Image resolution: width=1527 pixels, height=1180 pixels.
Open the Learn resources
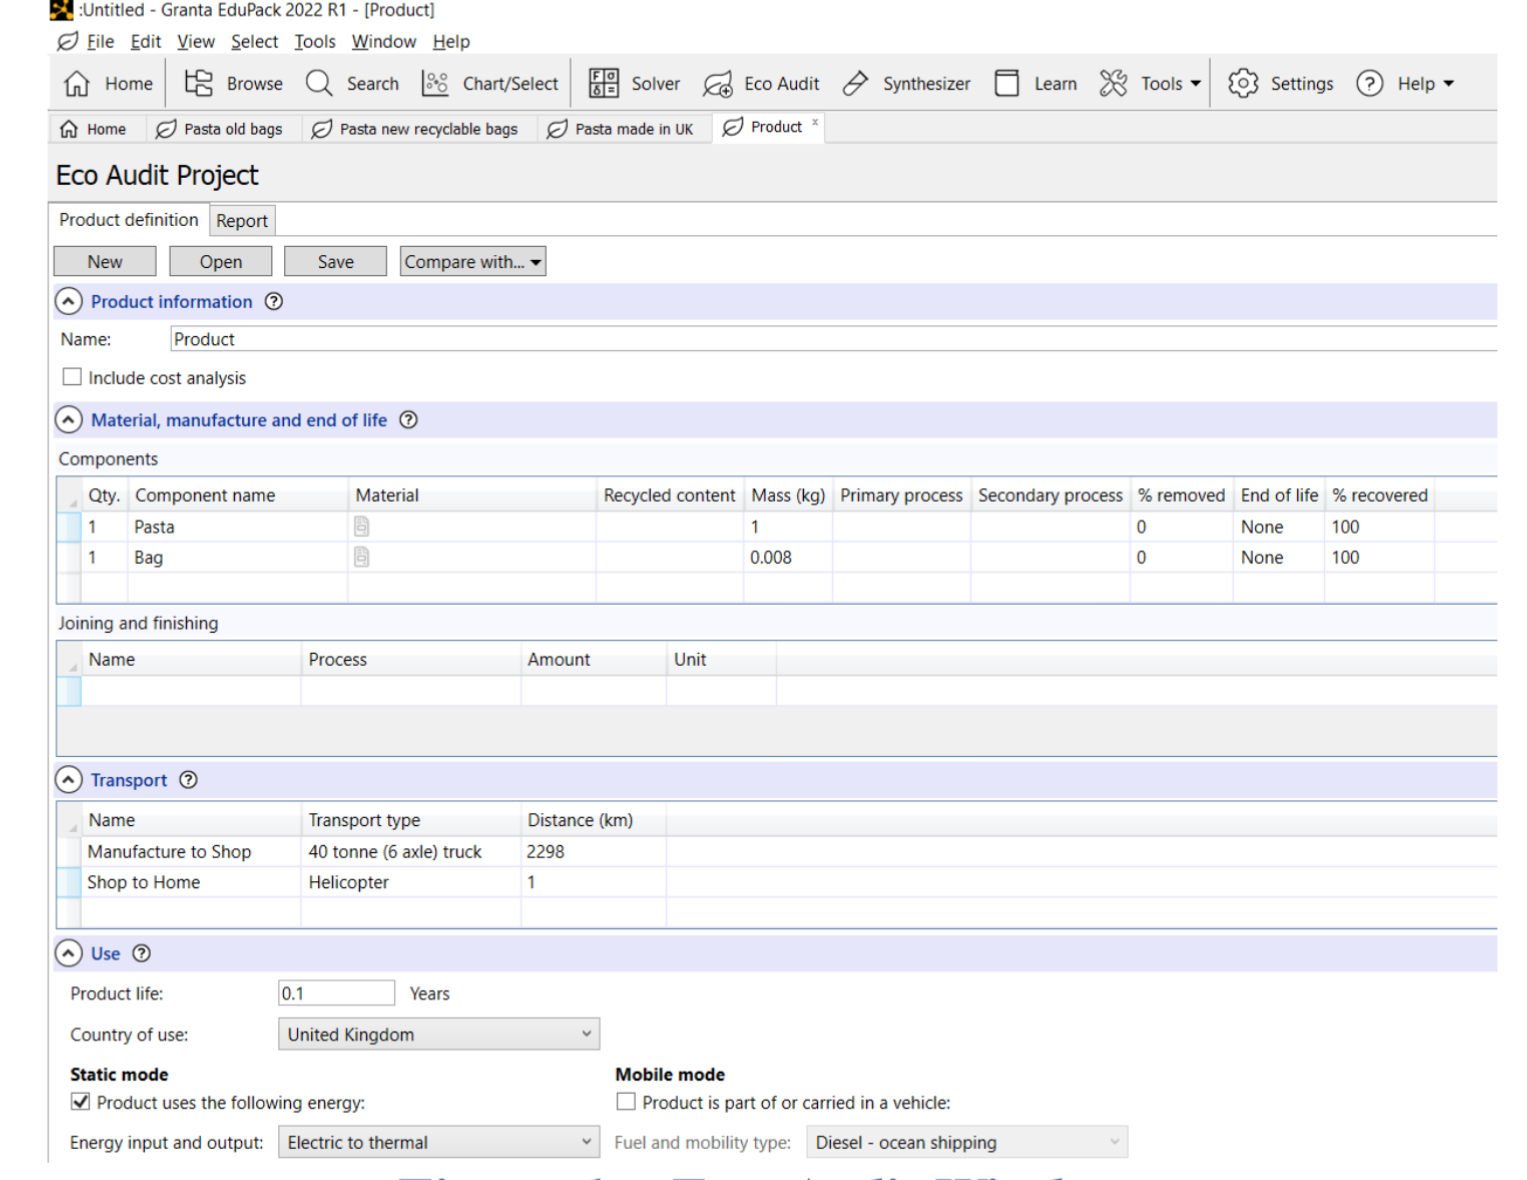(1036, 83)
